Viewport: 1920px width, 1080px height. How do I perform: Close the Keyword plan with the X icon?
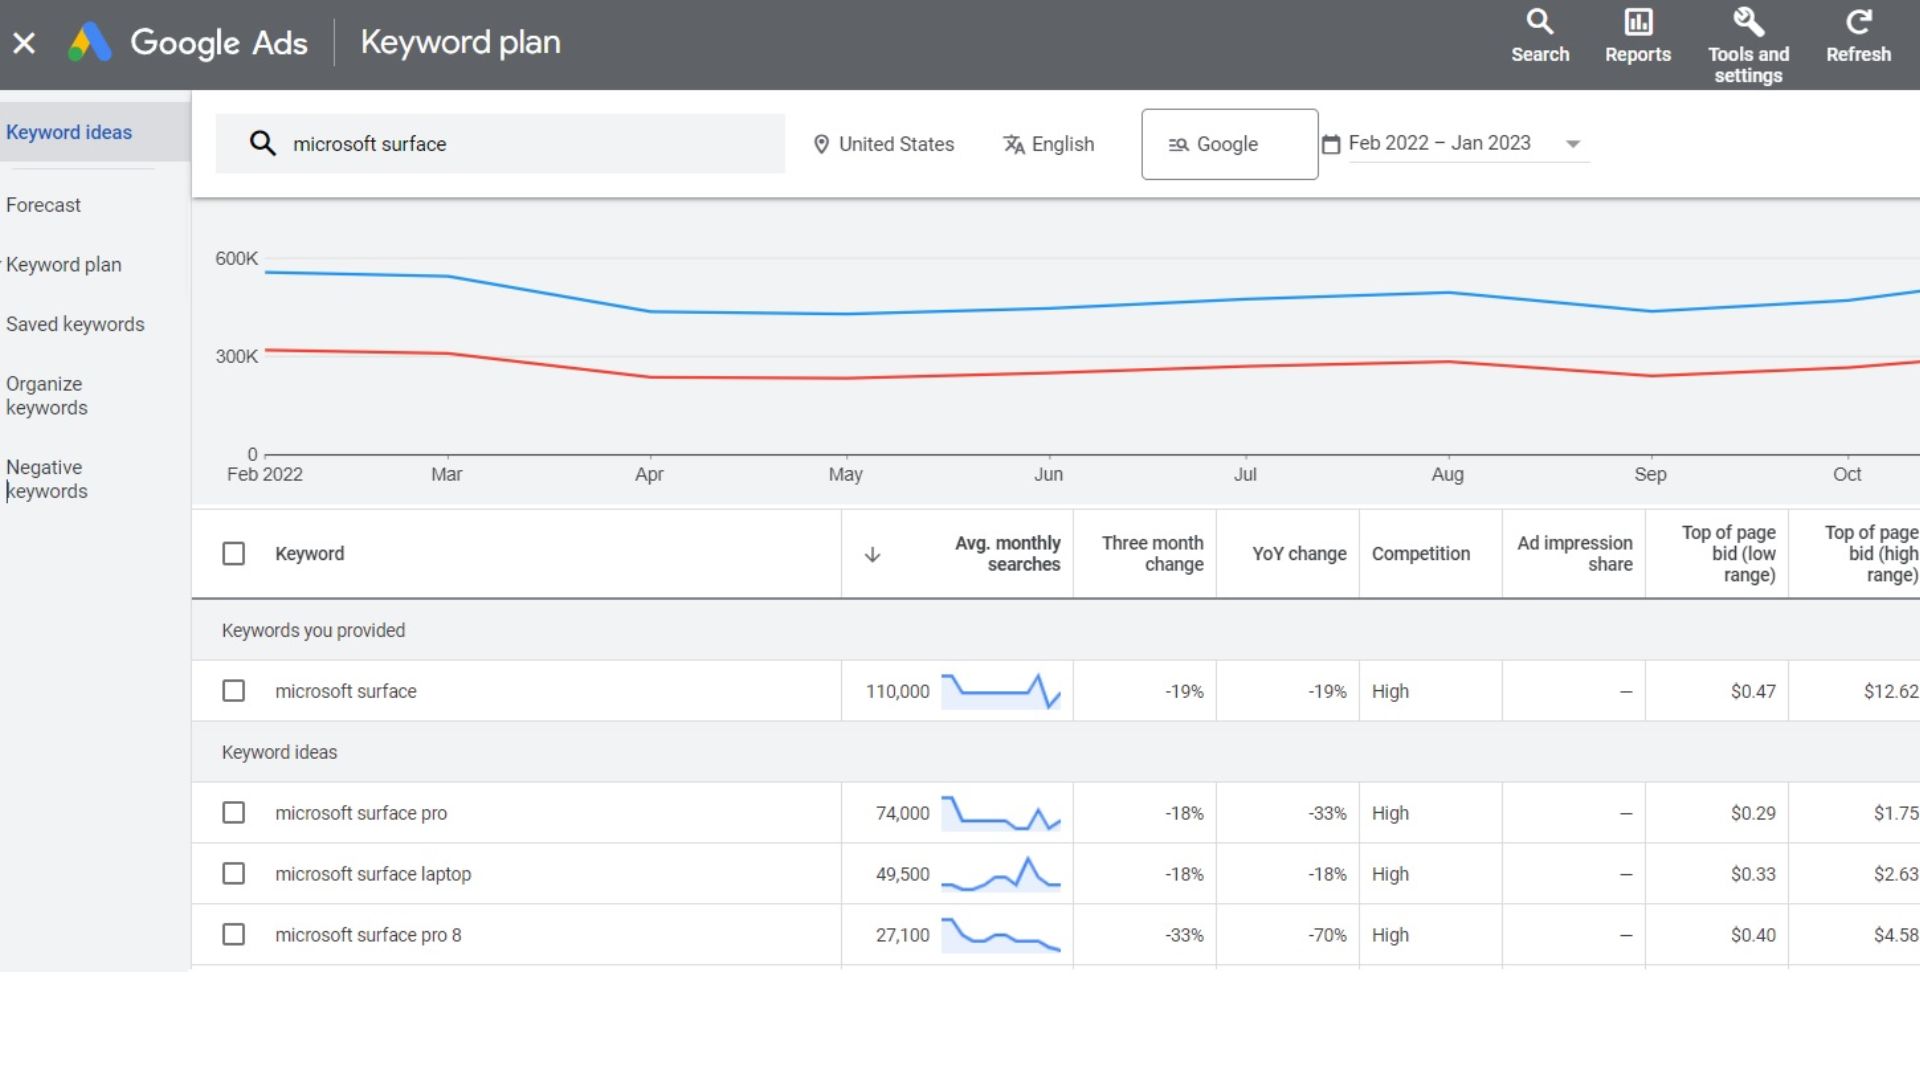point(24,43)
